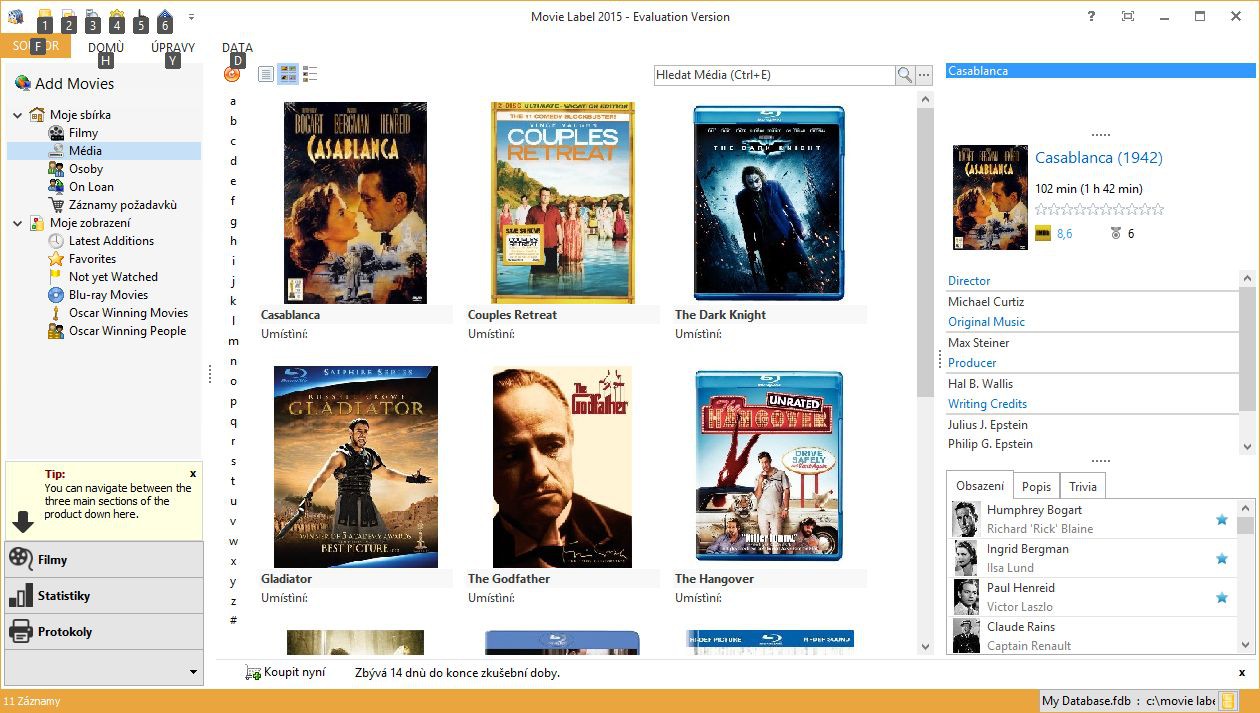Click the Hledat Média search field
The width and height of the screenshot is (1260, 713).
[x=774, y=75]
